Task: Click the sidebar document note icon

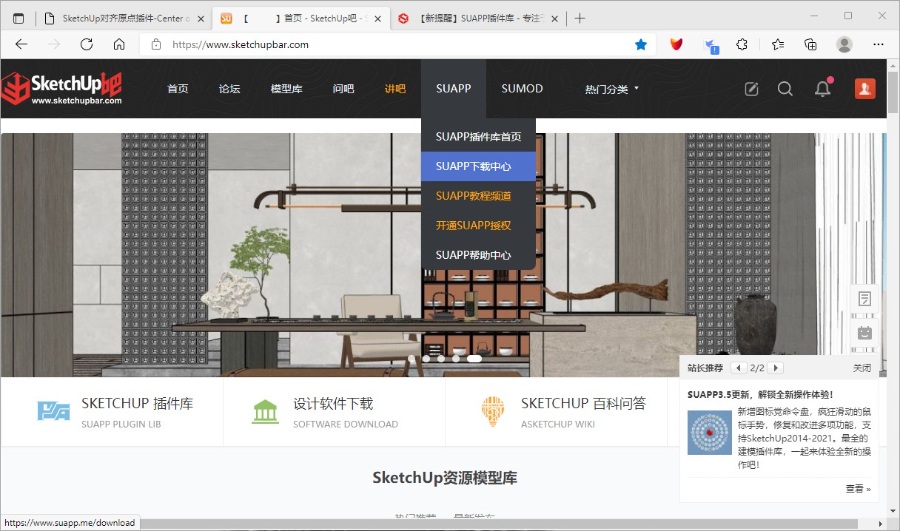Action: coord(864,299)
